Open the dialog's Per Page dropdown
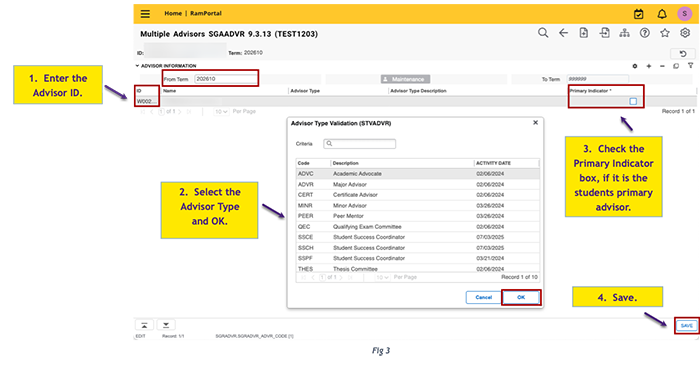 pos(382,277)
